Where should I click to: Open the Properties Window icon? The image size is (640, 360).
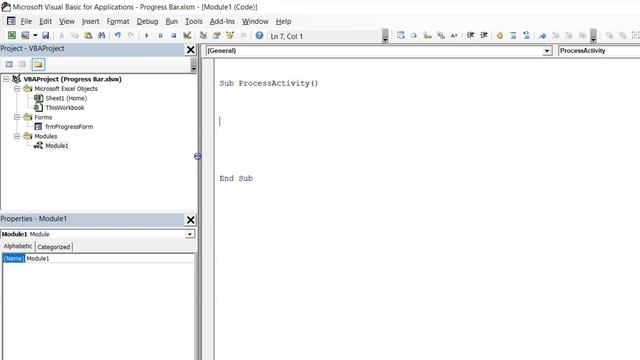click(x=216, y=36)
